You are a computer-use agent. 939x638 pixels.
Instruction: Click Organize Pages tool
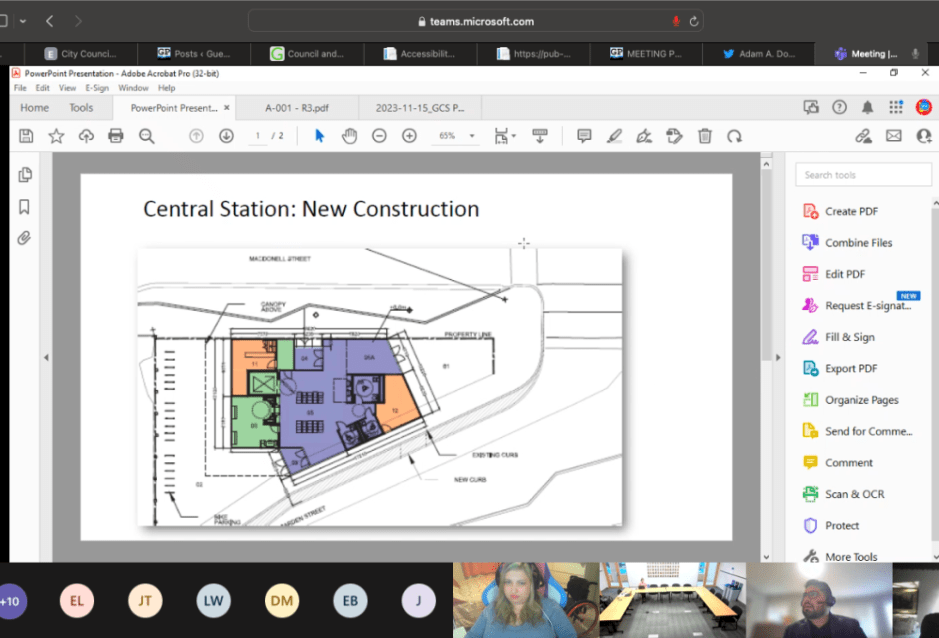point(861,400)
